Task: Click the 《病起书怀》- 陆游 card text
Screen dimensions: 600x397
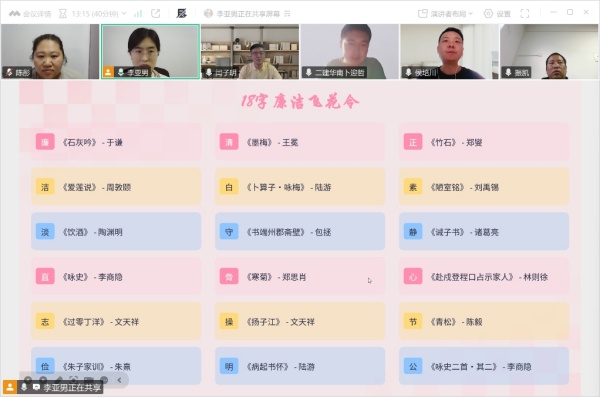Action: pyautogui.click(x=280, y=366)
